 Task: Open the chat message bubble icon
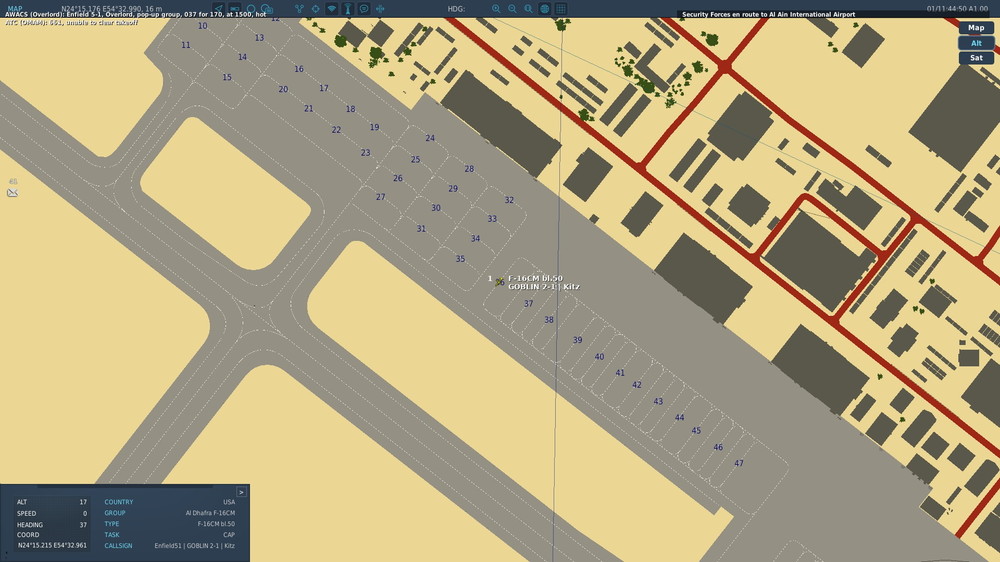(364, 9)
